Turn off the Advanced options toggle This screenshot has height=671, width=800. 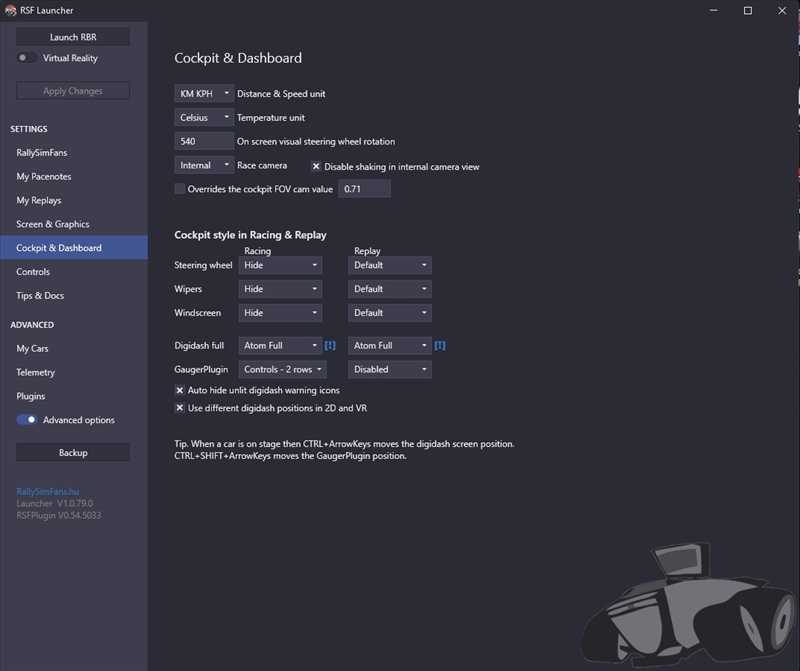point(27,420)
